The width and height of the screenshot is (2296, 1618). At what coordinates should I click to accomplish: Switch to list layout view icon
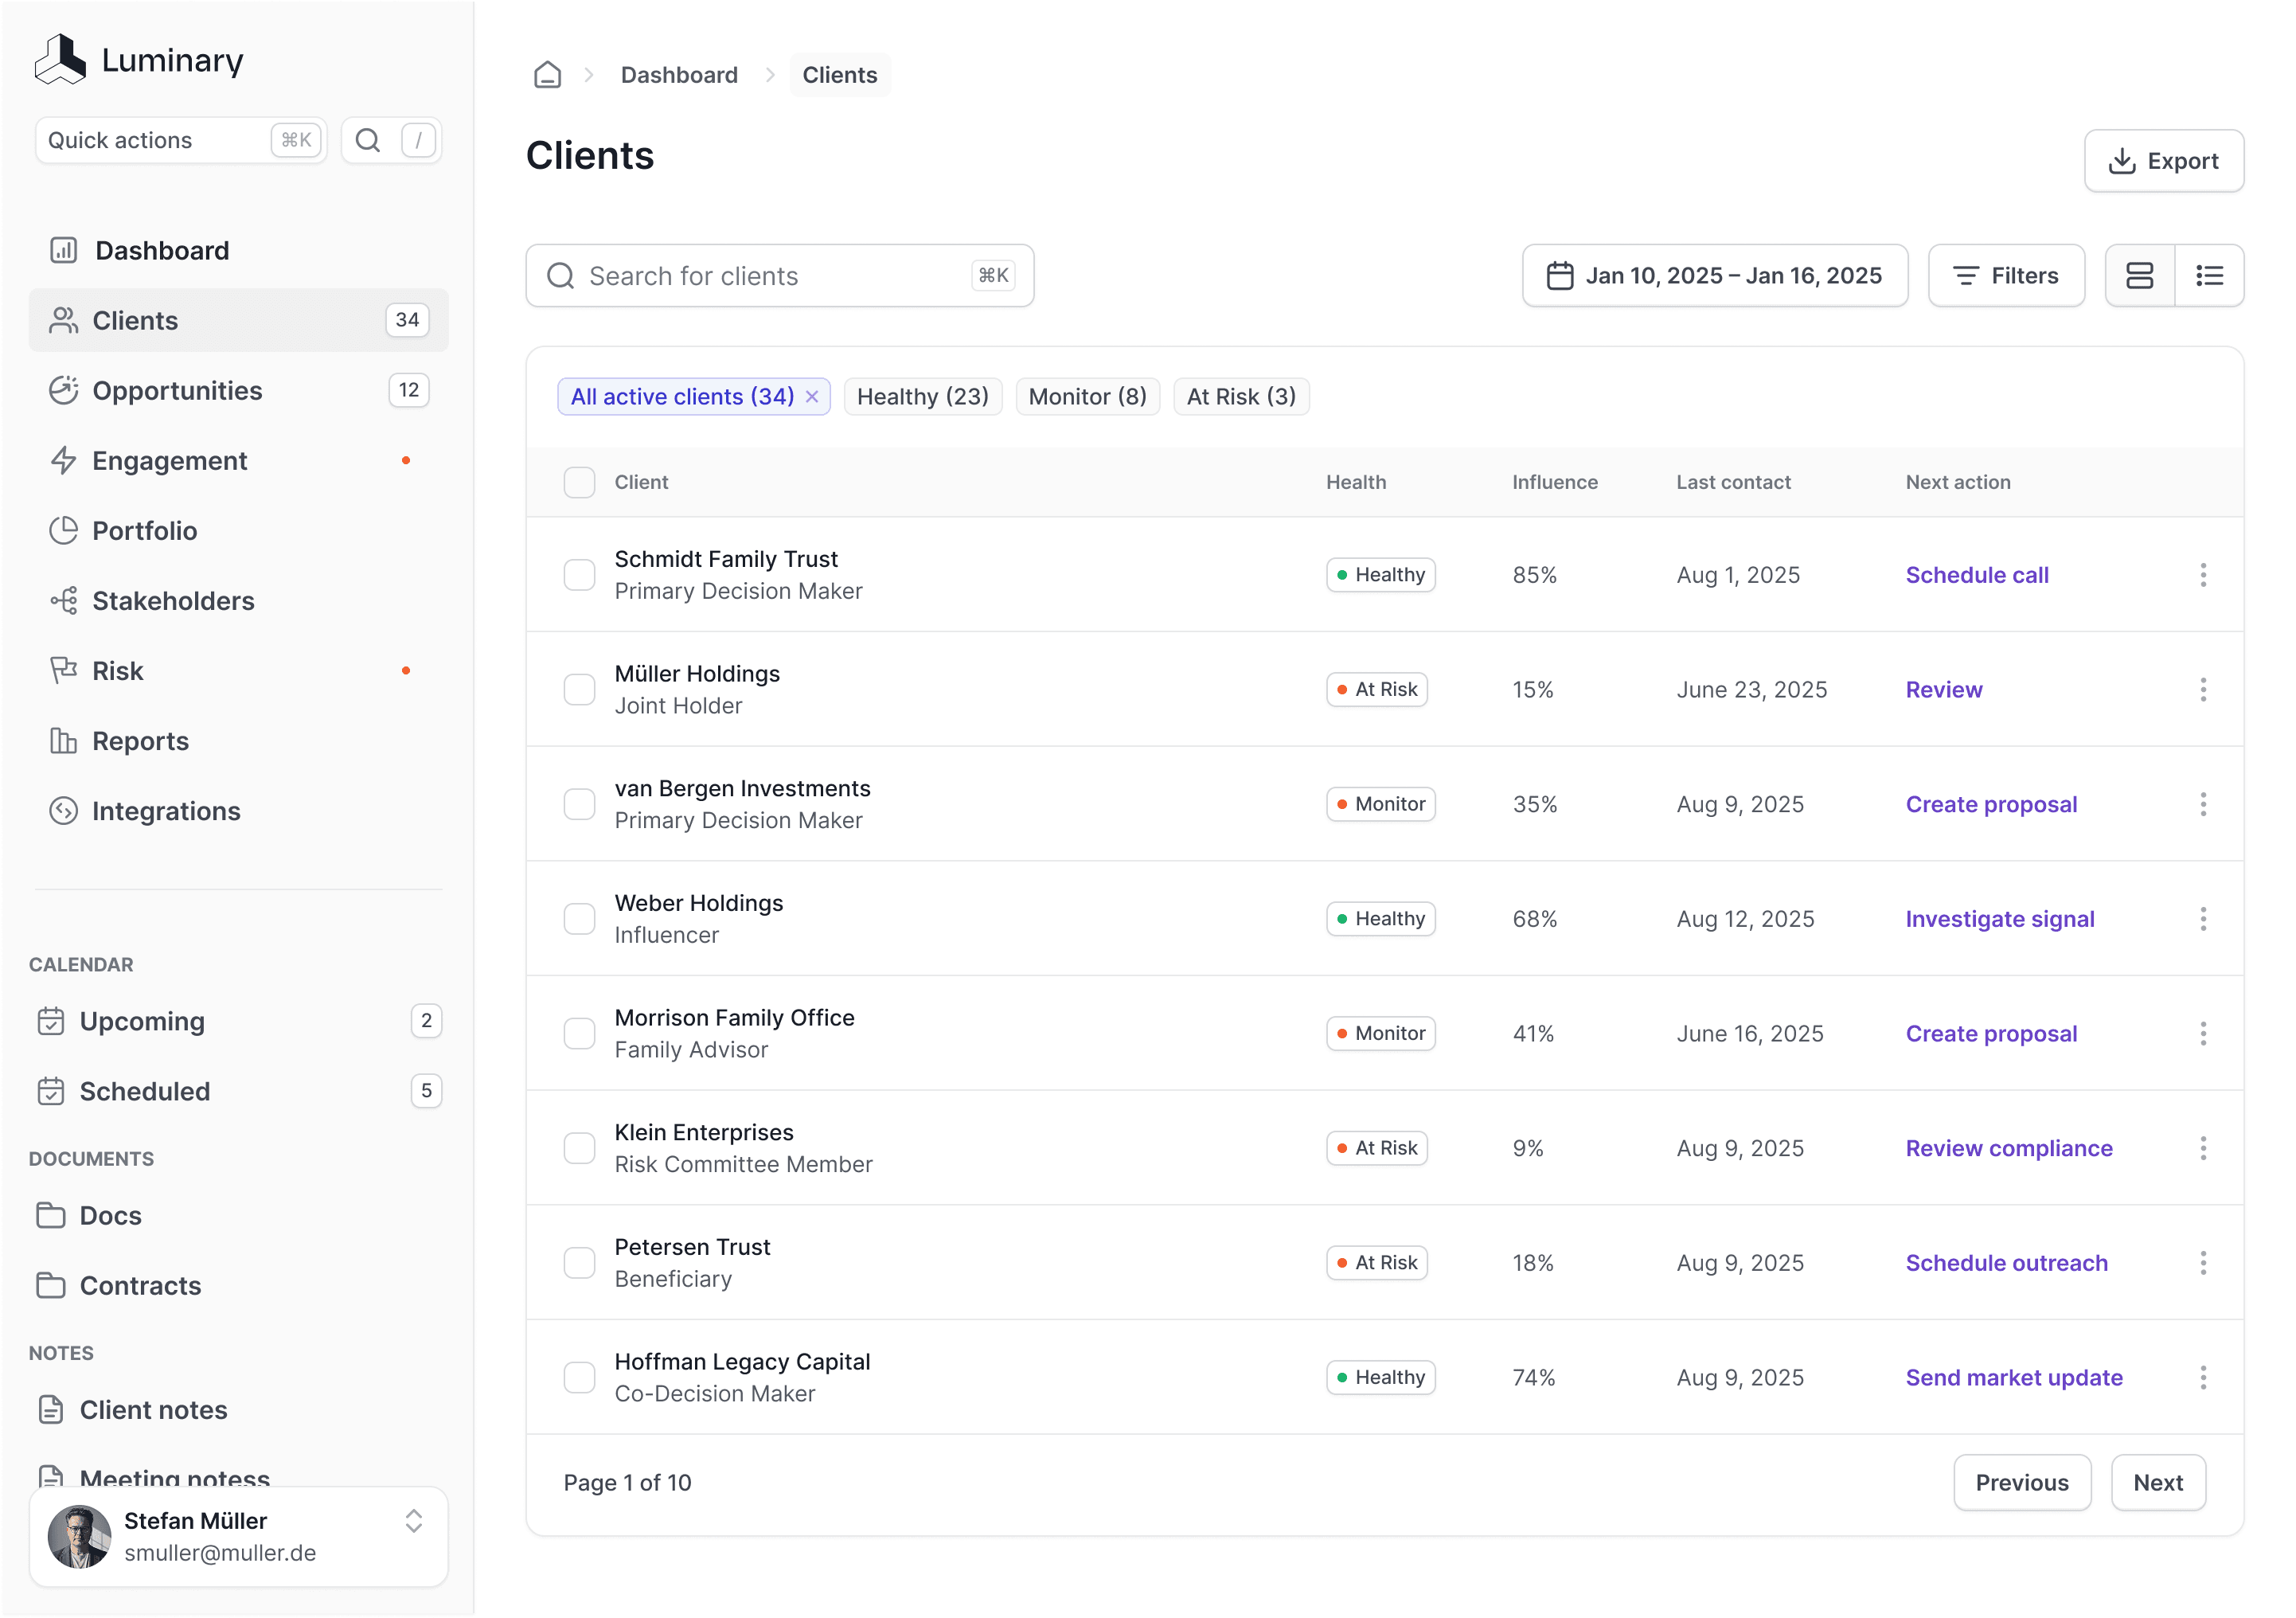(x=2209, y=275)
